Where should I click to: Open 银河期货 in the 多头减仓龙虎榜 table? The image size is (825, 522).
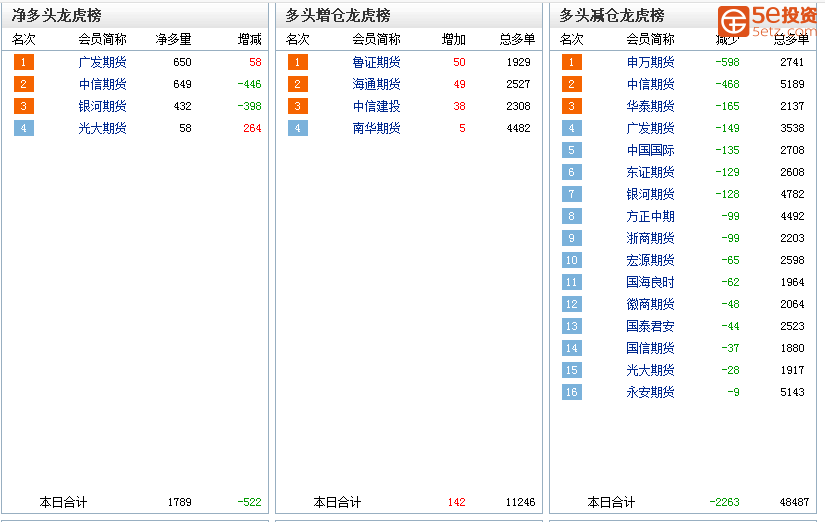click(651, 194)
